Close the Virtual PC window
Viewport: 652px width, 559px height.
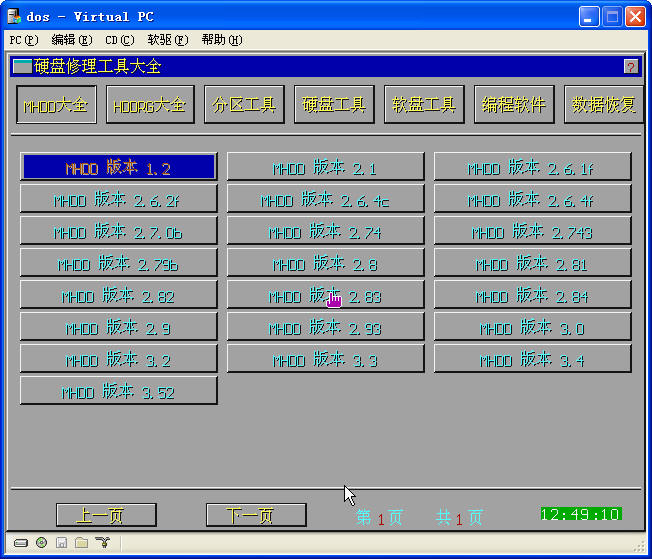635,17
